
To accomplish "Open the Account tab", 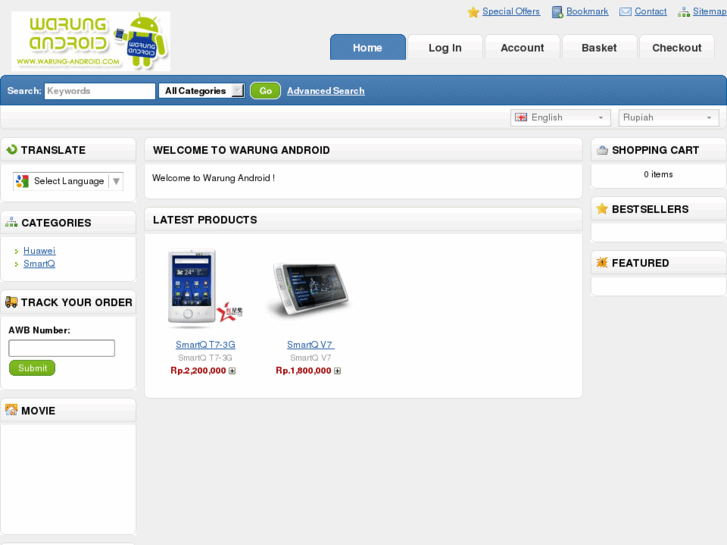I will click(x=522, y=47).
